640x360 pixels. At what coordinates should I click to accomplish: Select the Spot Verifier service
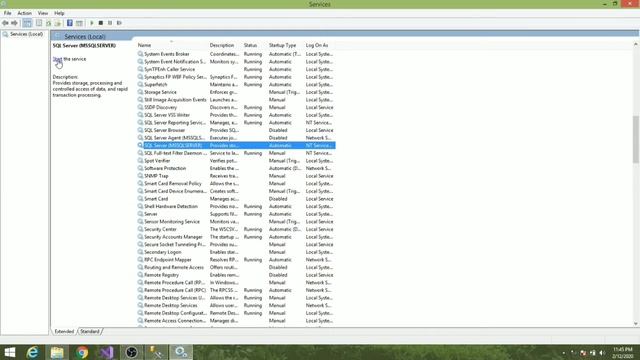tap(236, 161)
